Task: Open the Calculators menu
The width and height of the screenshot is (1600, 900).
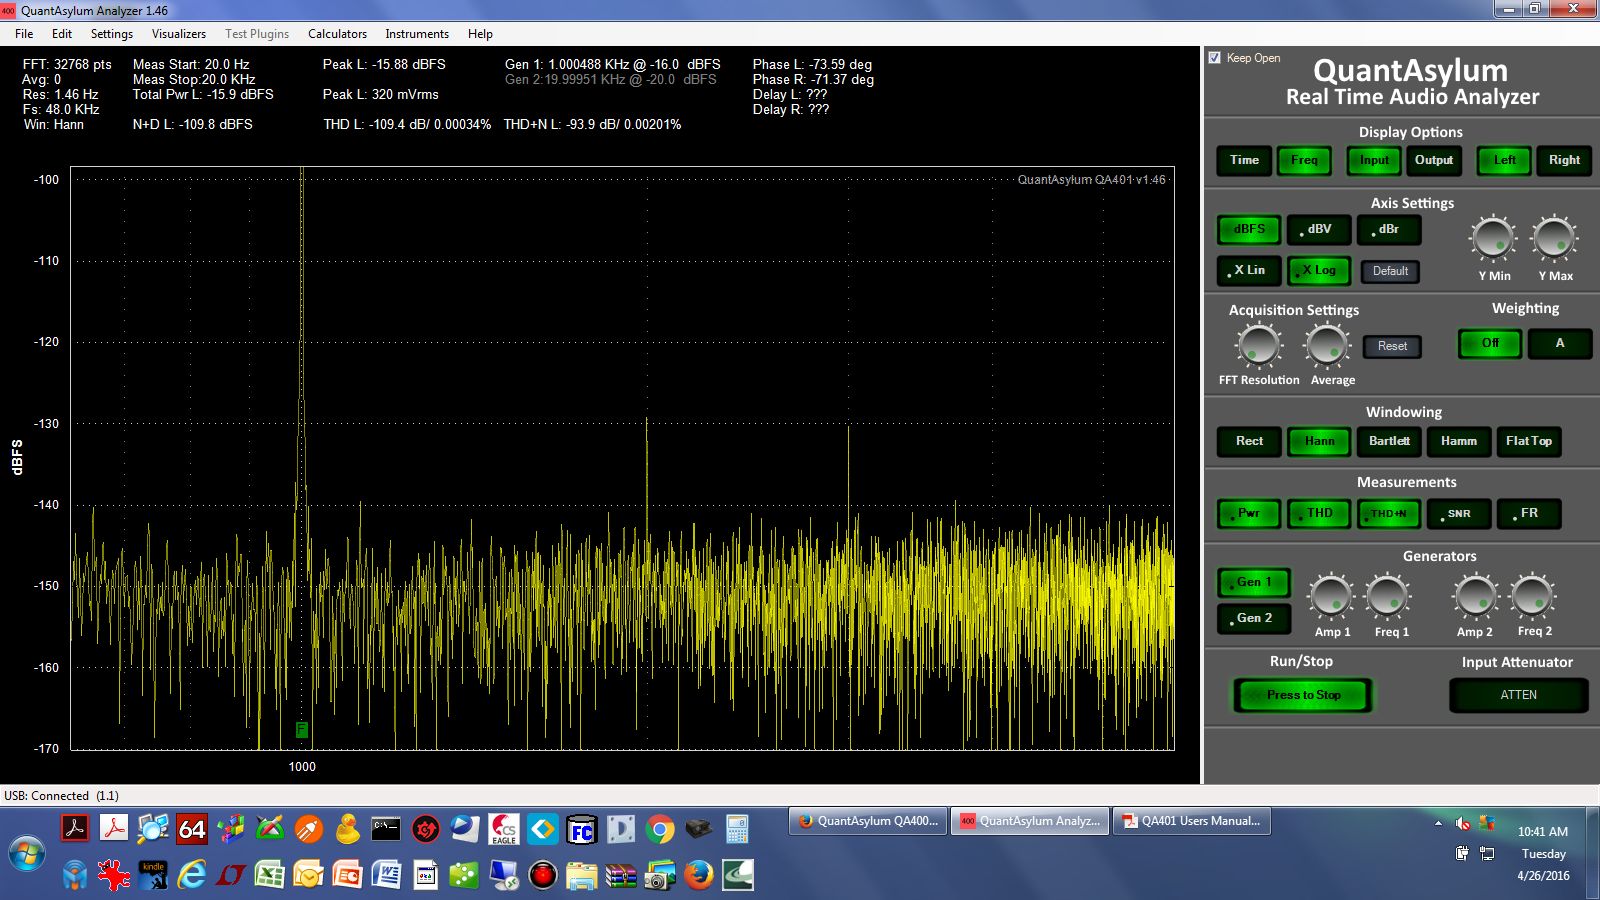Action: [x=337, y=34]
